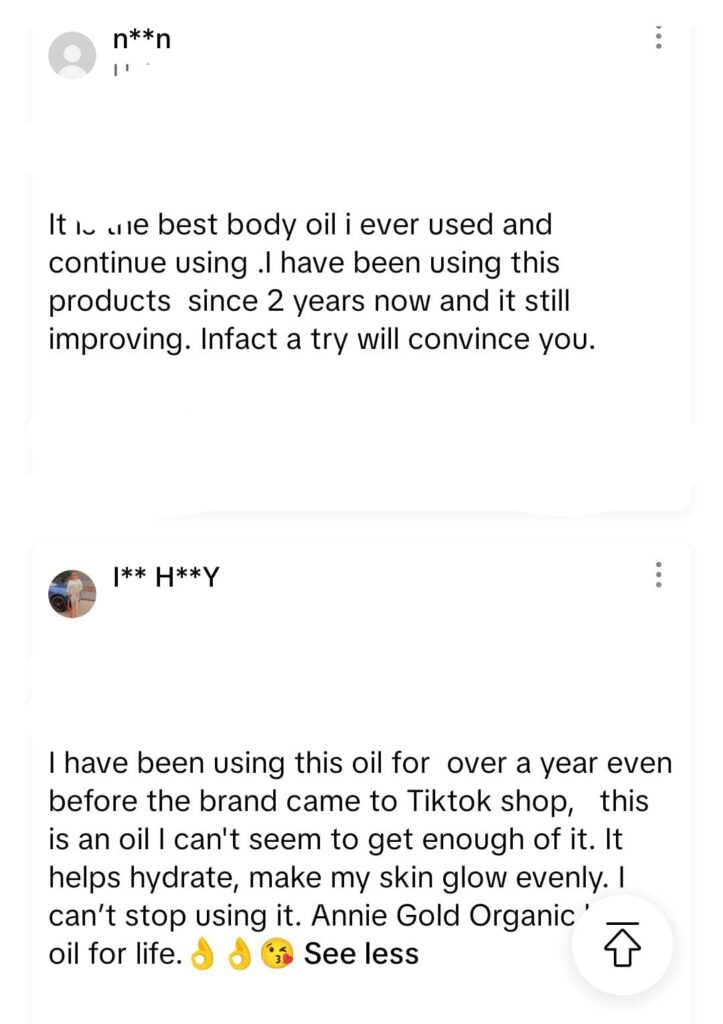Image resolution: width=723 pixels, height=1024 pixels.
Task: Click the 'oil for life.' text
Action: (x=114, y=953)
